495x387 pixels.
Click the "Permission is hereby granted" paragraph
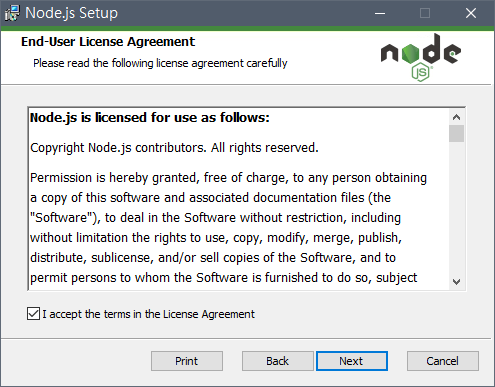point(228,227)
